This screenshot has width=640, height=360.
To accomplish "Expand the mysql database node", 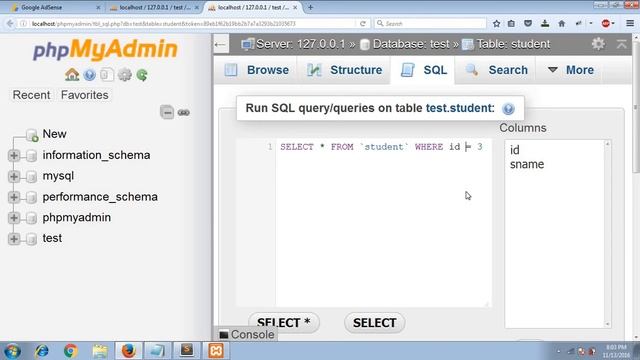I will [14, 176].
